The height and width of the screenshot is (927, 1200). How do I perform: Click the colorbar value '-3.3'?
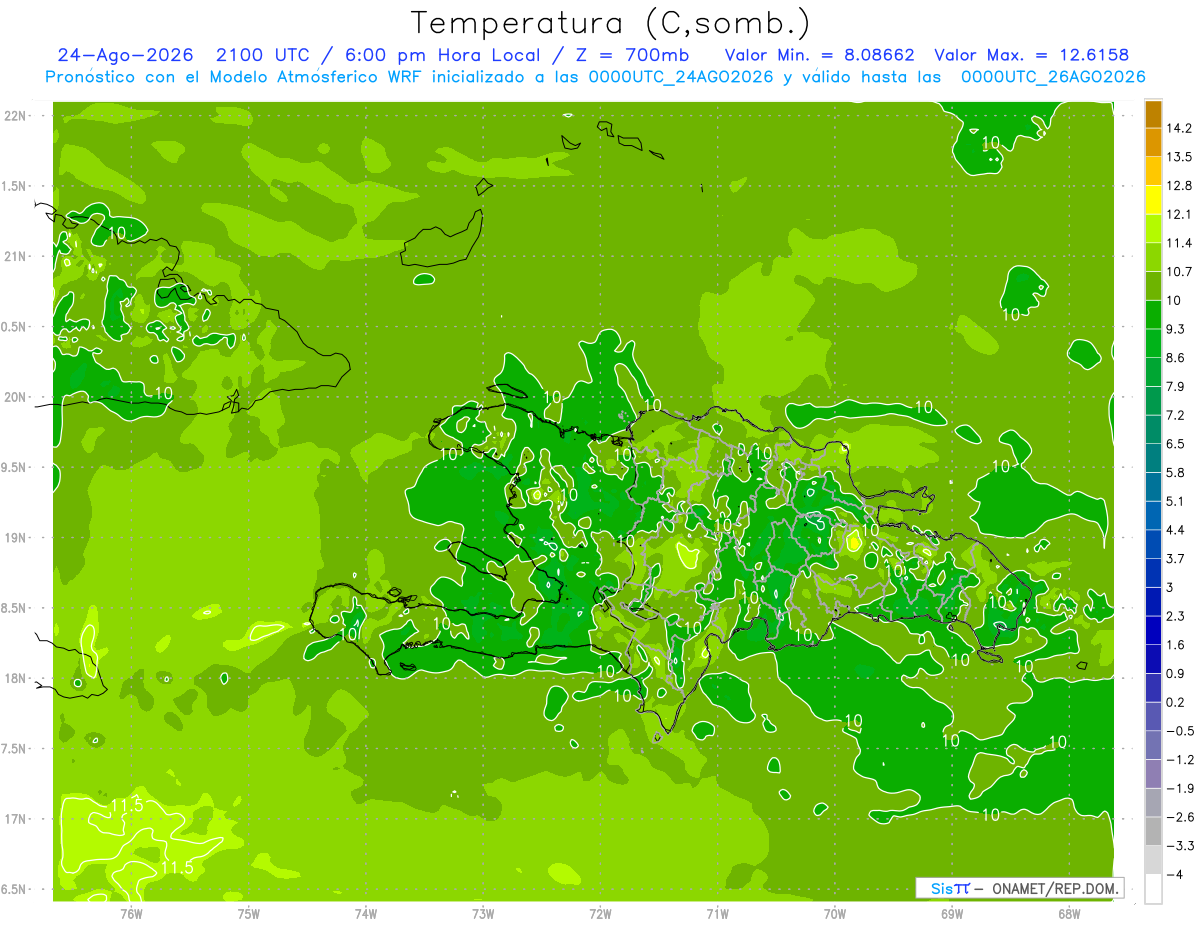pos(1180,846)
